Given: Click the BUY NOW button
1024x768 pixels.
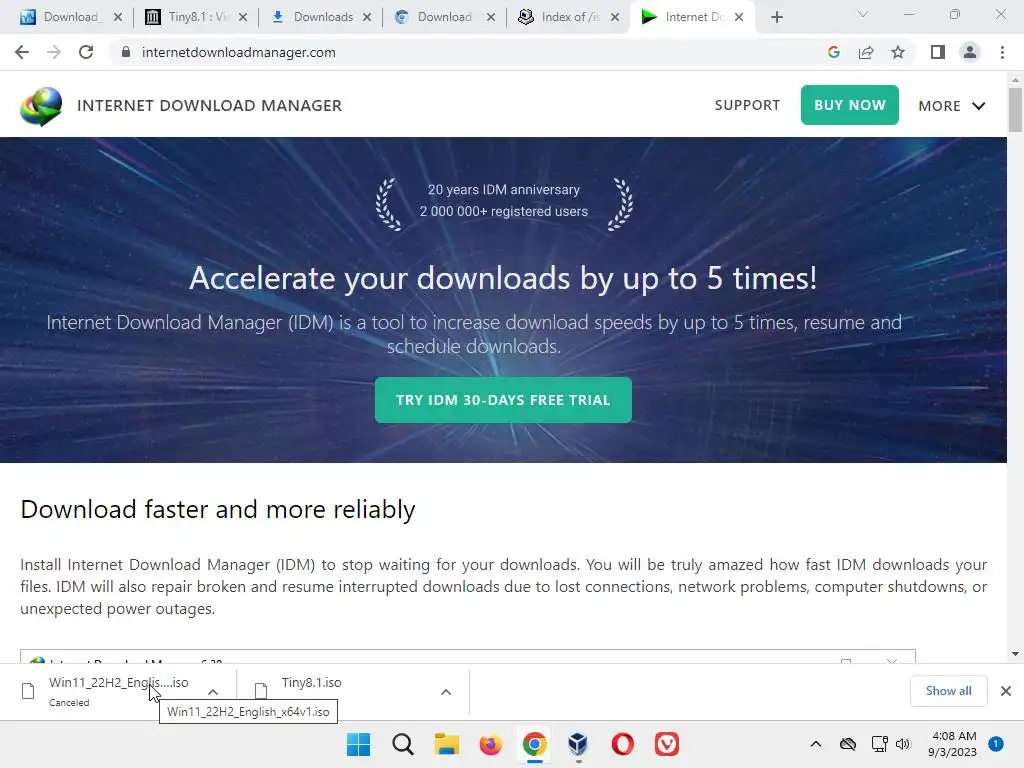Looking at the screenshot, I should pyautogui.click(x=850, y=105).
